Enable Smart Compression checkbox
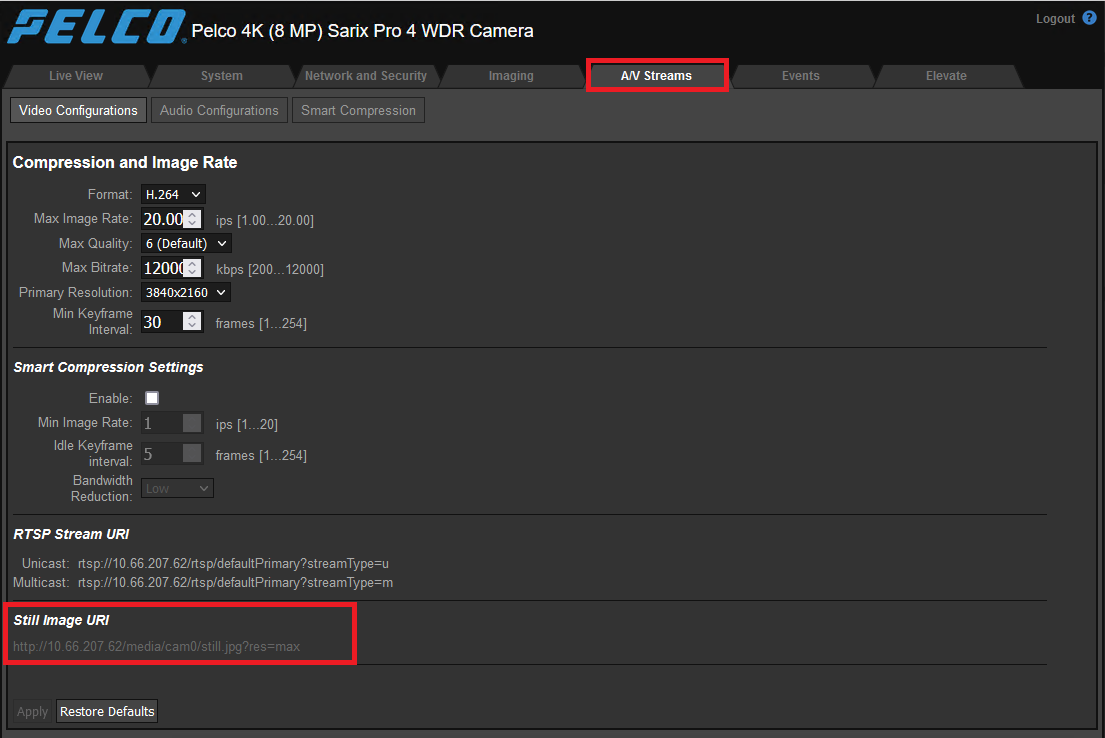1105x738 pixels. coord(152,398)
